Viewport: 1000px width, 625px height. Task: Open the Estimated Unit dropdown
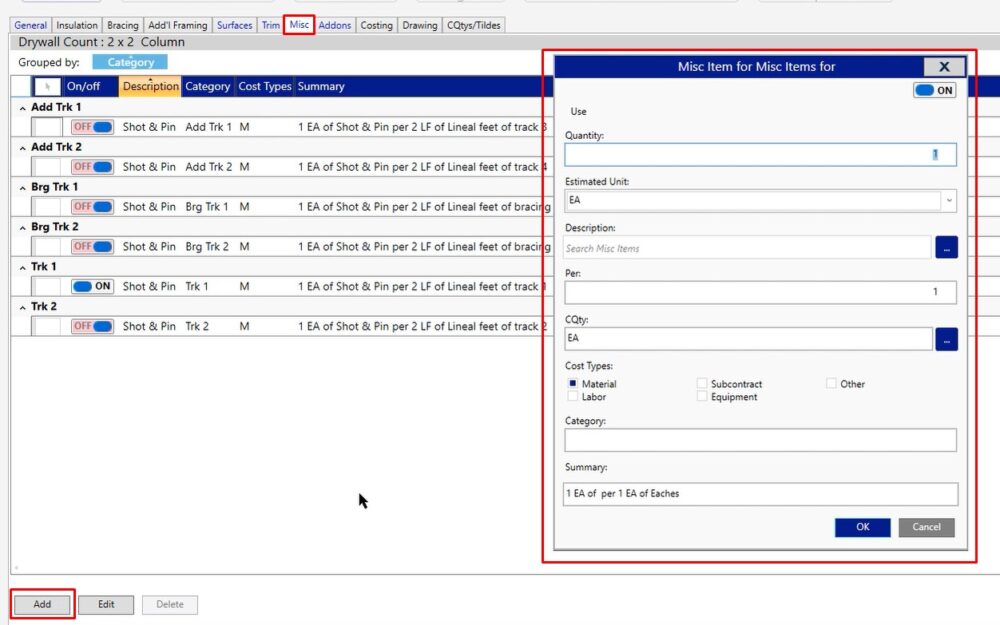pos(948,201)
